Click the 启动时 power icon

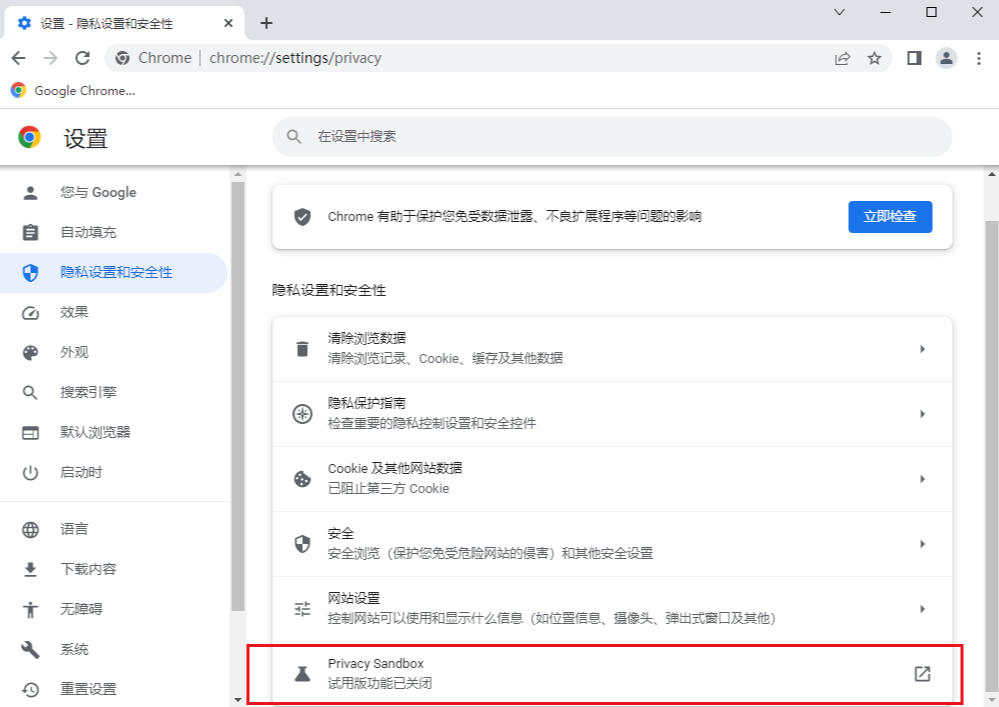(30, 473)
